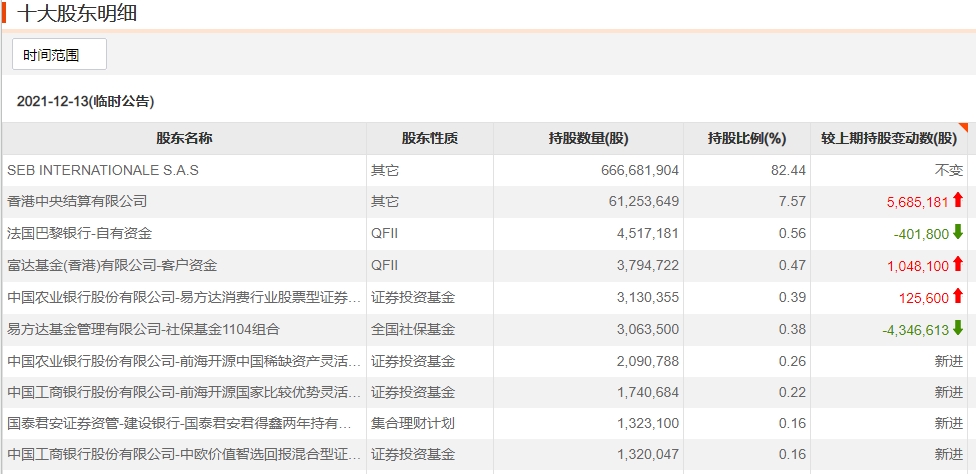
Task: Click 证券投资基金 in the 3,130,355 row
Action: pyautogui.click(x=413, y=298)
